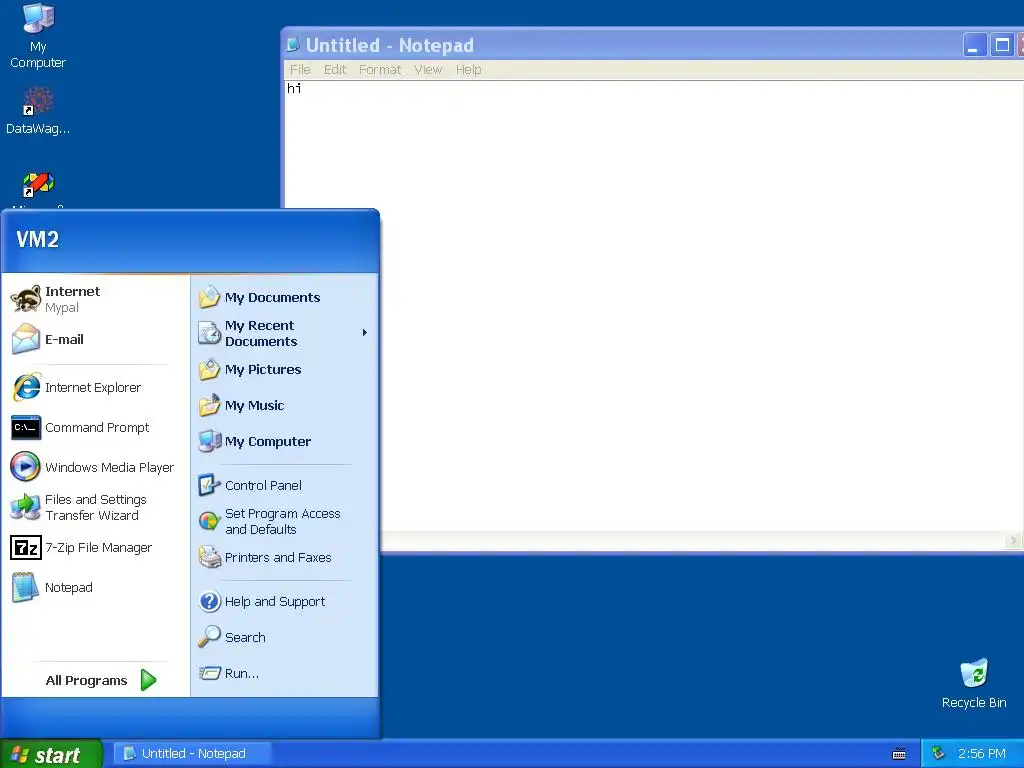
Task: Click the keyboard icon in taskbar
Action: [899, 754]
